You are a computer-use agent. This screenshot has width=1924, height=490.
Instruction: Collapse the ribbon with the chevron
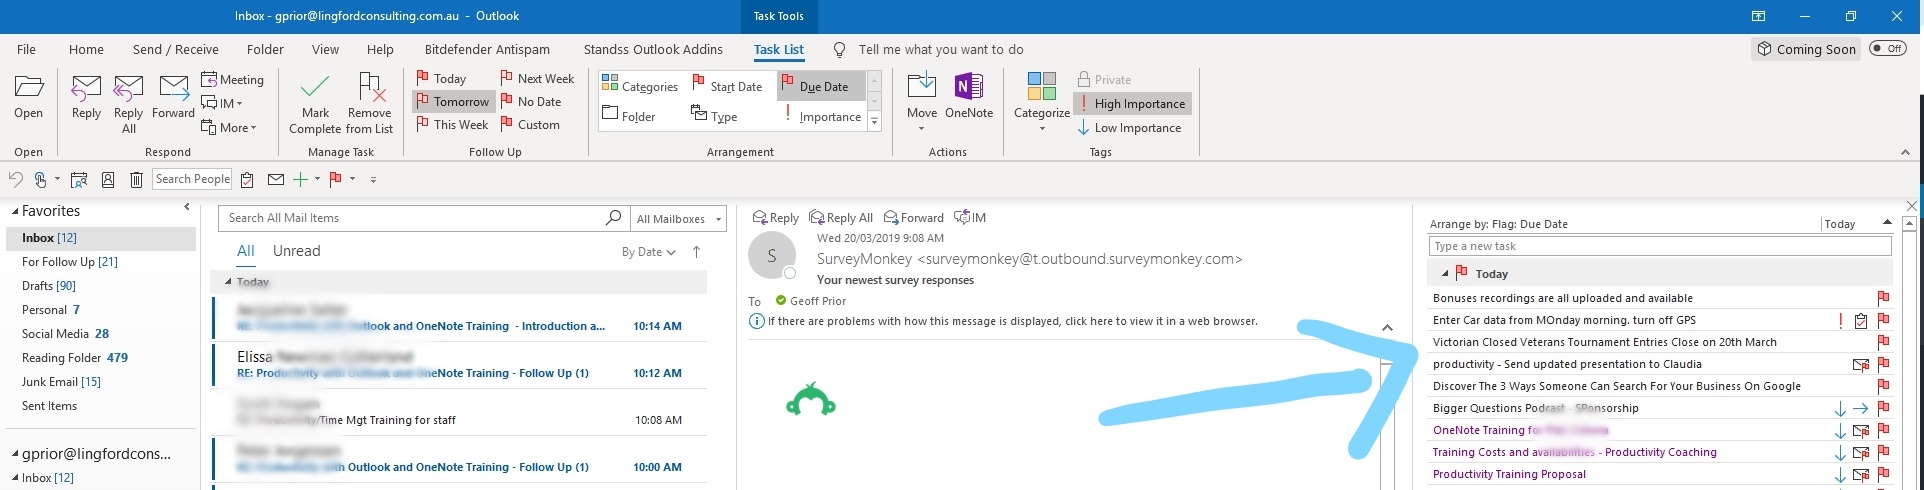[1904, 152]
